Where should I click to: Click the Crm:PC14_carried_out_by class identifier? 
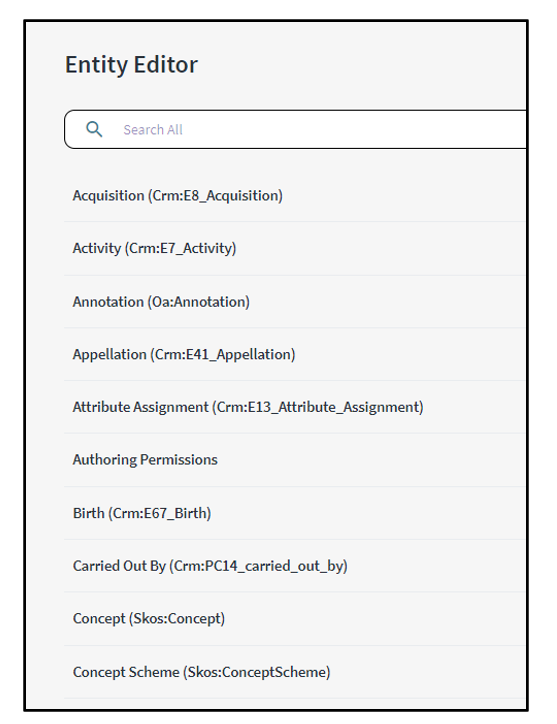click(x=259, y=566)
